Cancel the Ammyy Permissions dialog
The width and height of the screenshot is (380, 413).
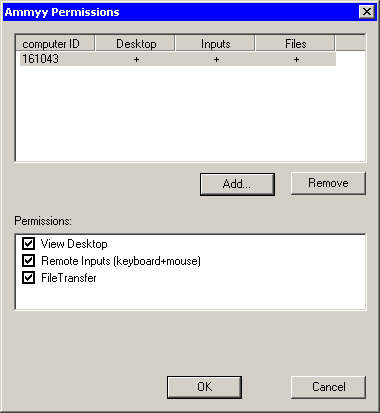[328, 387]
